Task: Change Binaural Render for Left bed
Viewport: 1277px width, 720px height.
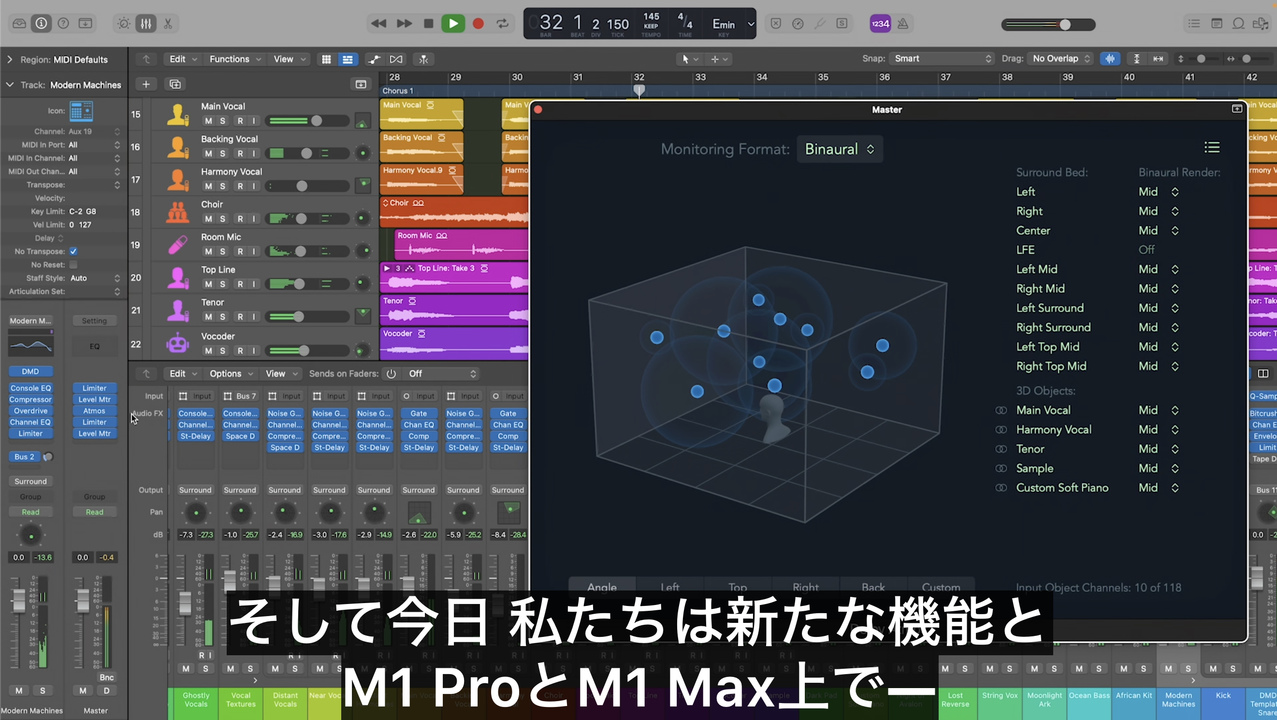Action: tap(1158, 192)
